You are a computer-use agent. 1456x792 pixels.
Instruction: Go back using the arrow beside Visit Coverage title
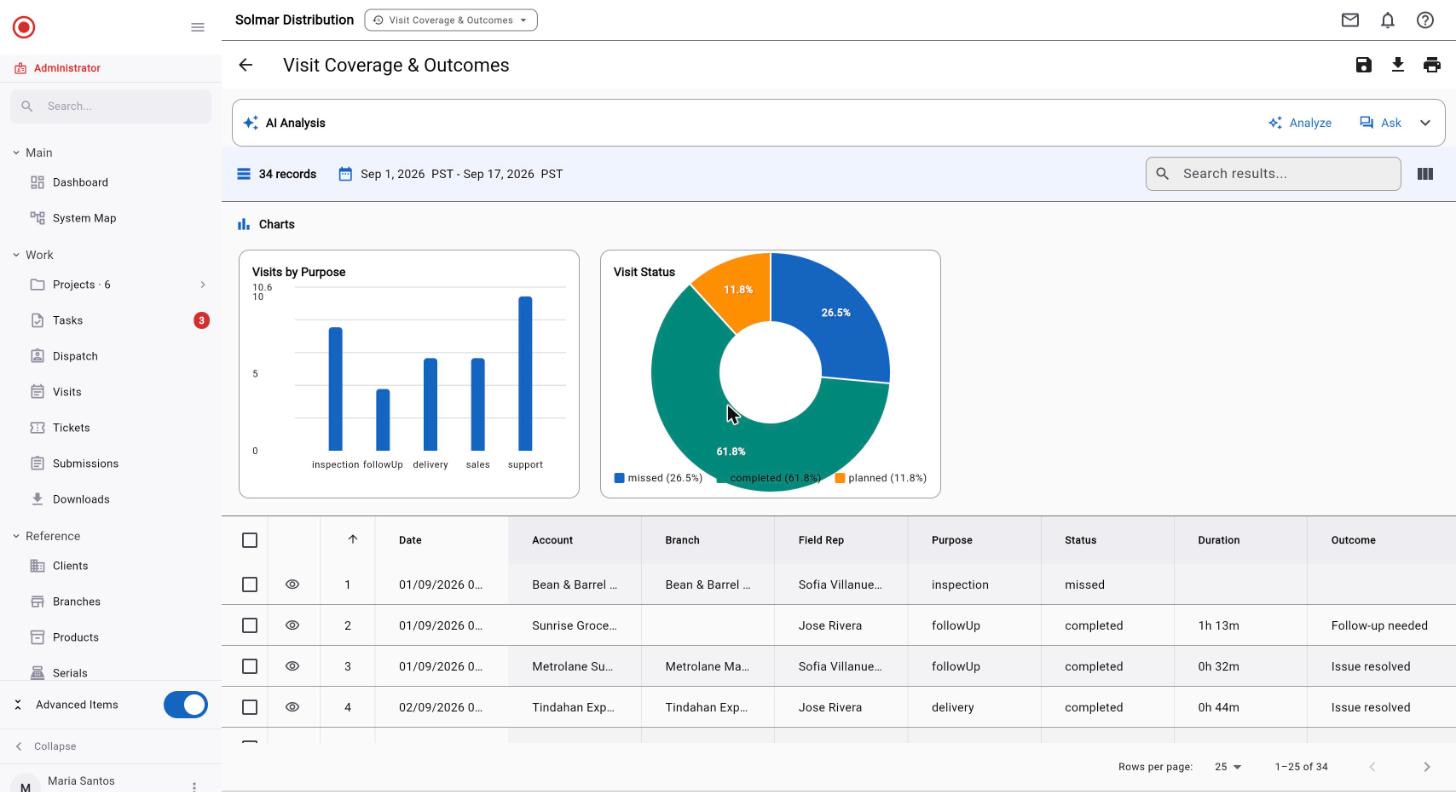coord(246,65)
